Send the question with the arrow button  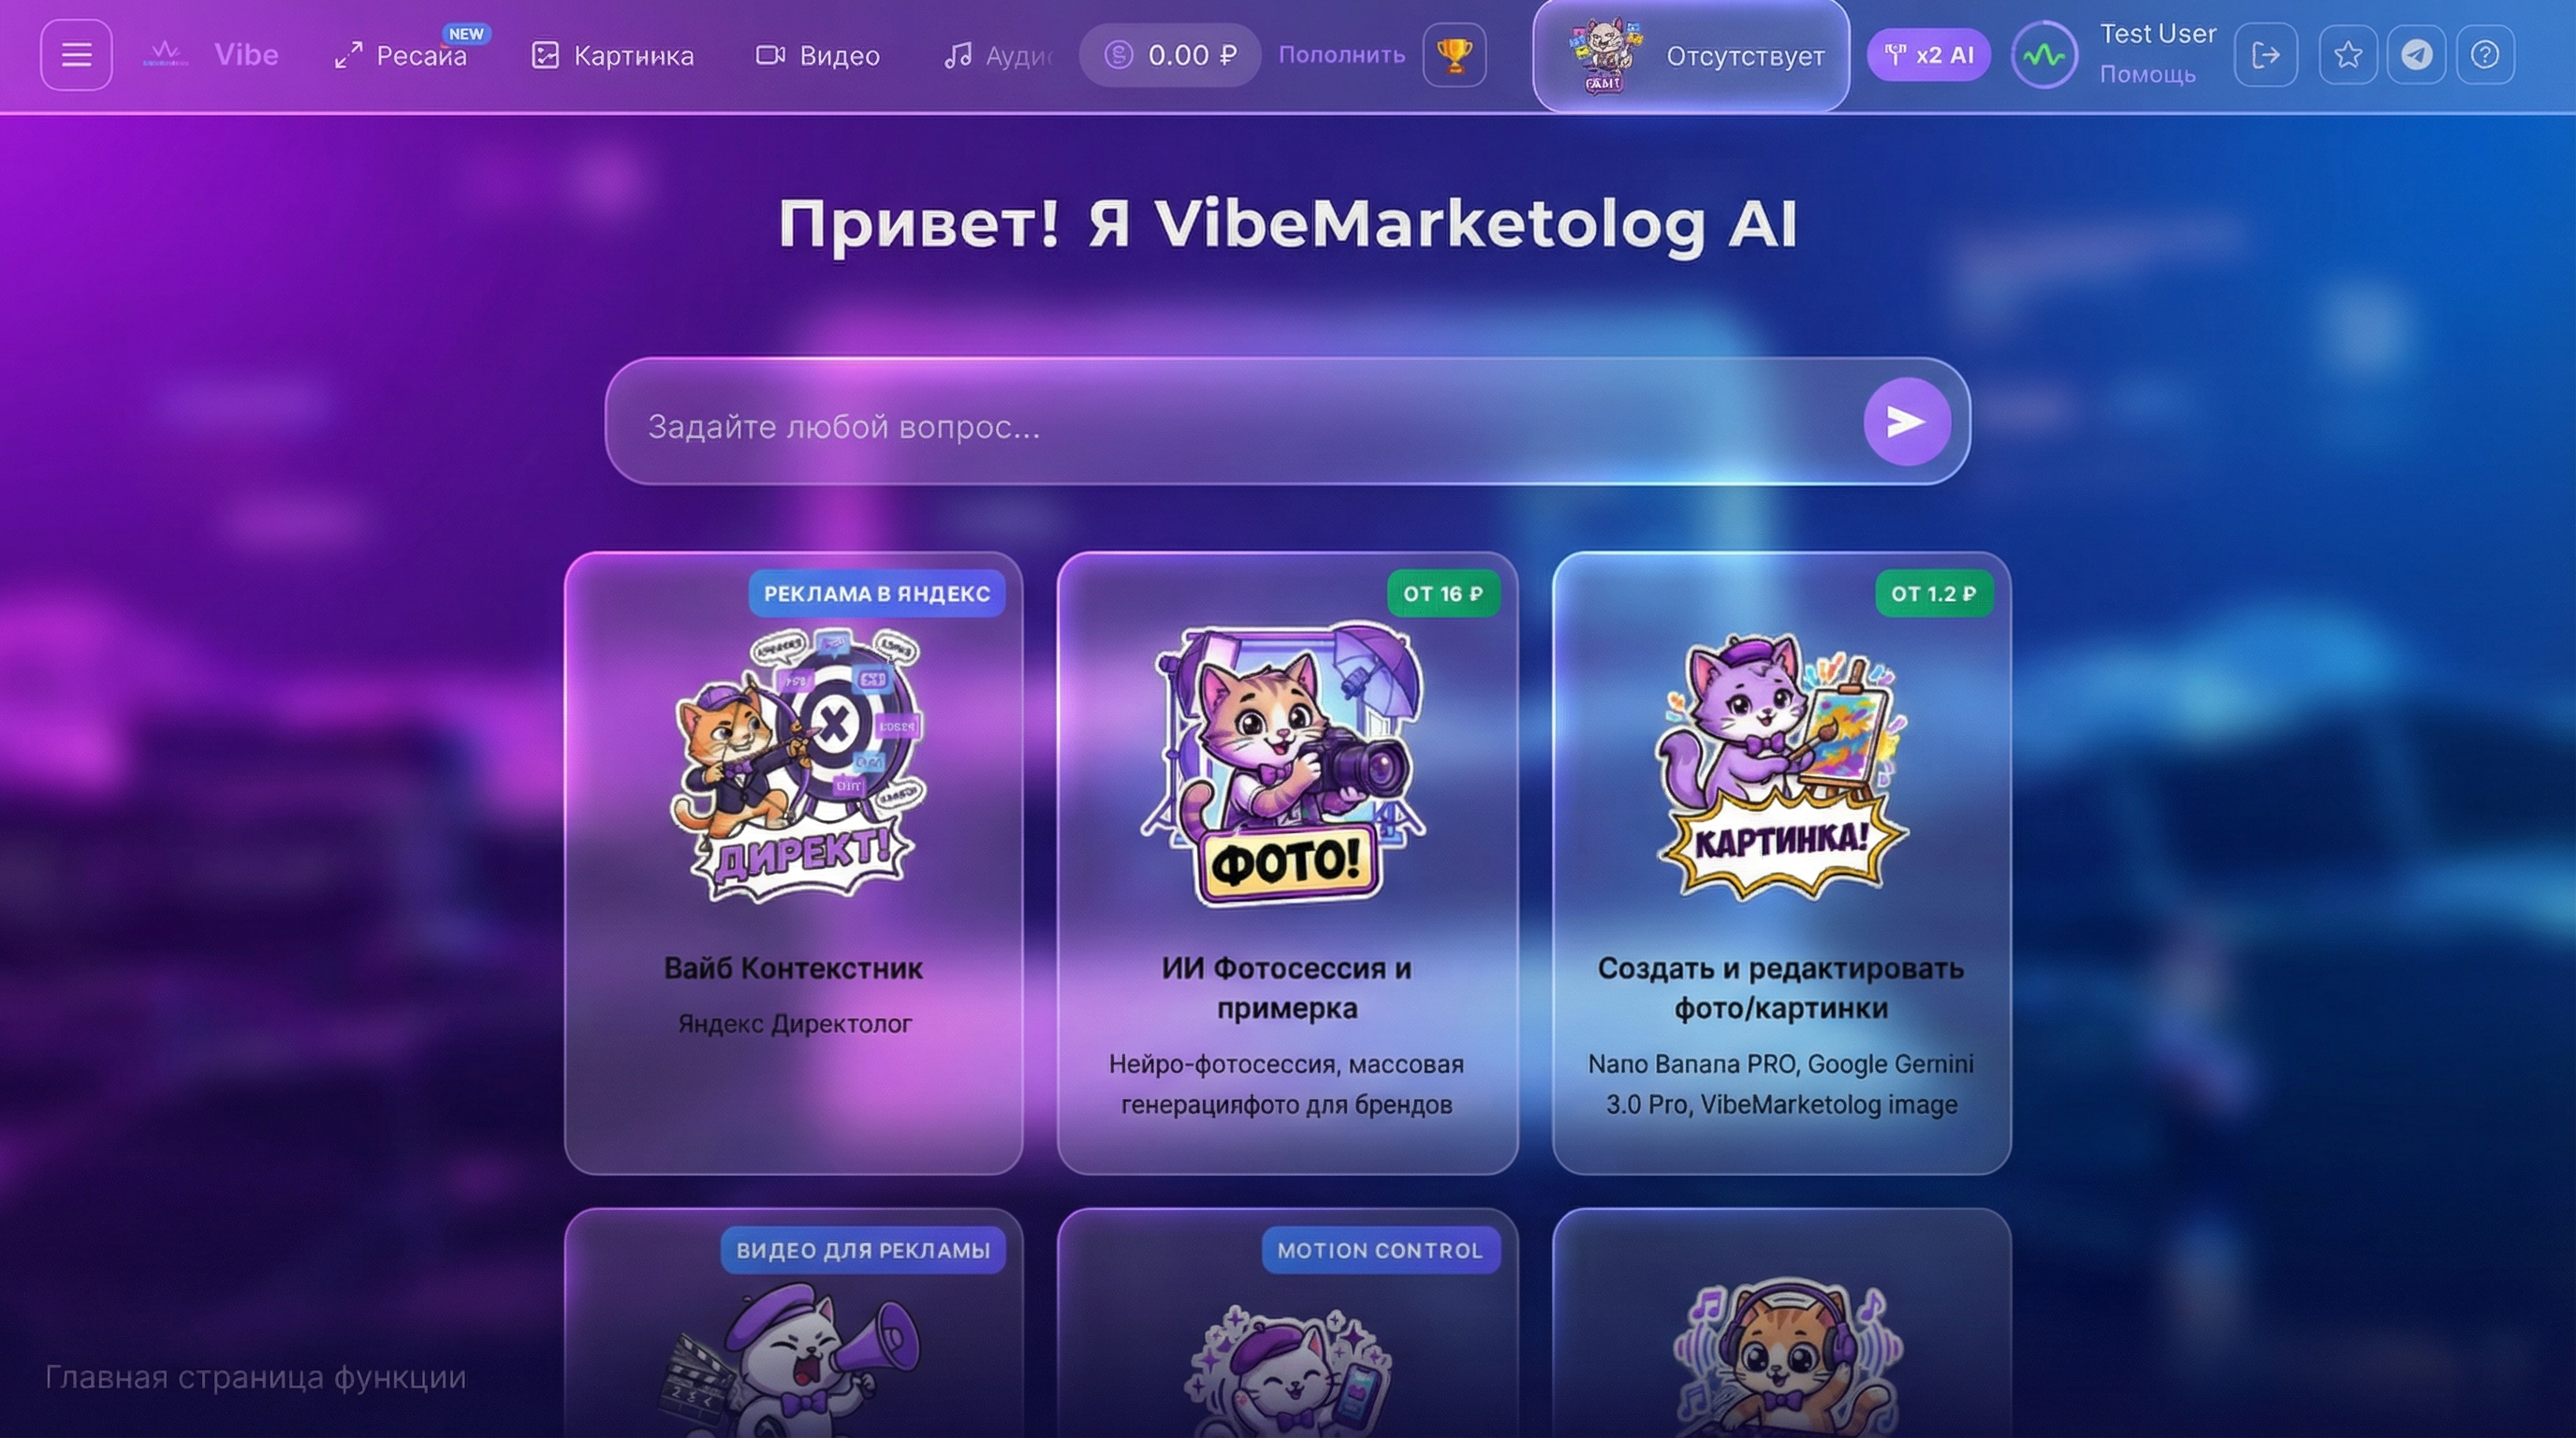click(1907, 422)
